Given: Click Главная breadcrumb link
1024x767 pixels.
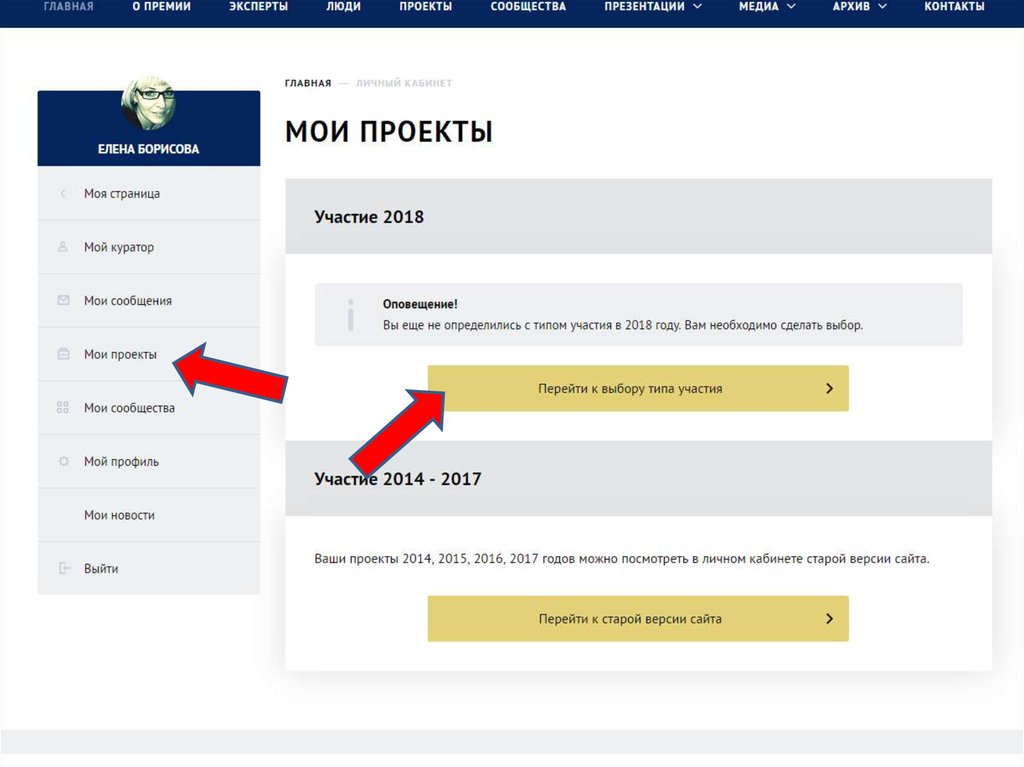Looking at the screenshot, I should click(x=308, y=83).
